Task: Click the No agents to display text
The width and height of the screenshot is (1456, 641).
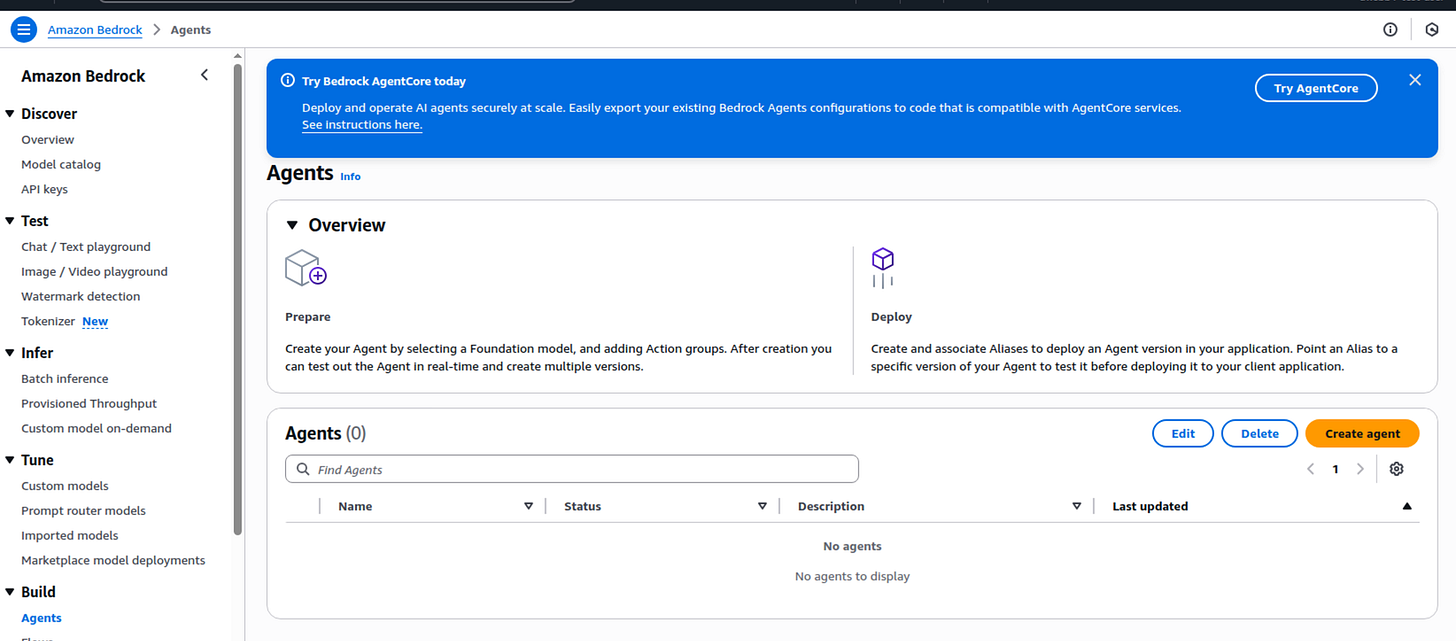Action: click(x=852, y=576)
